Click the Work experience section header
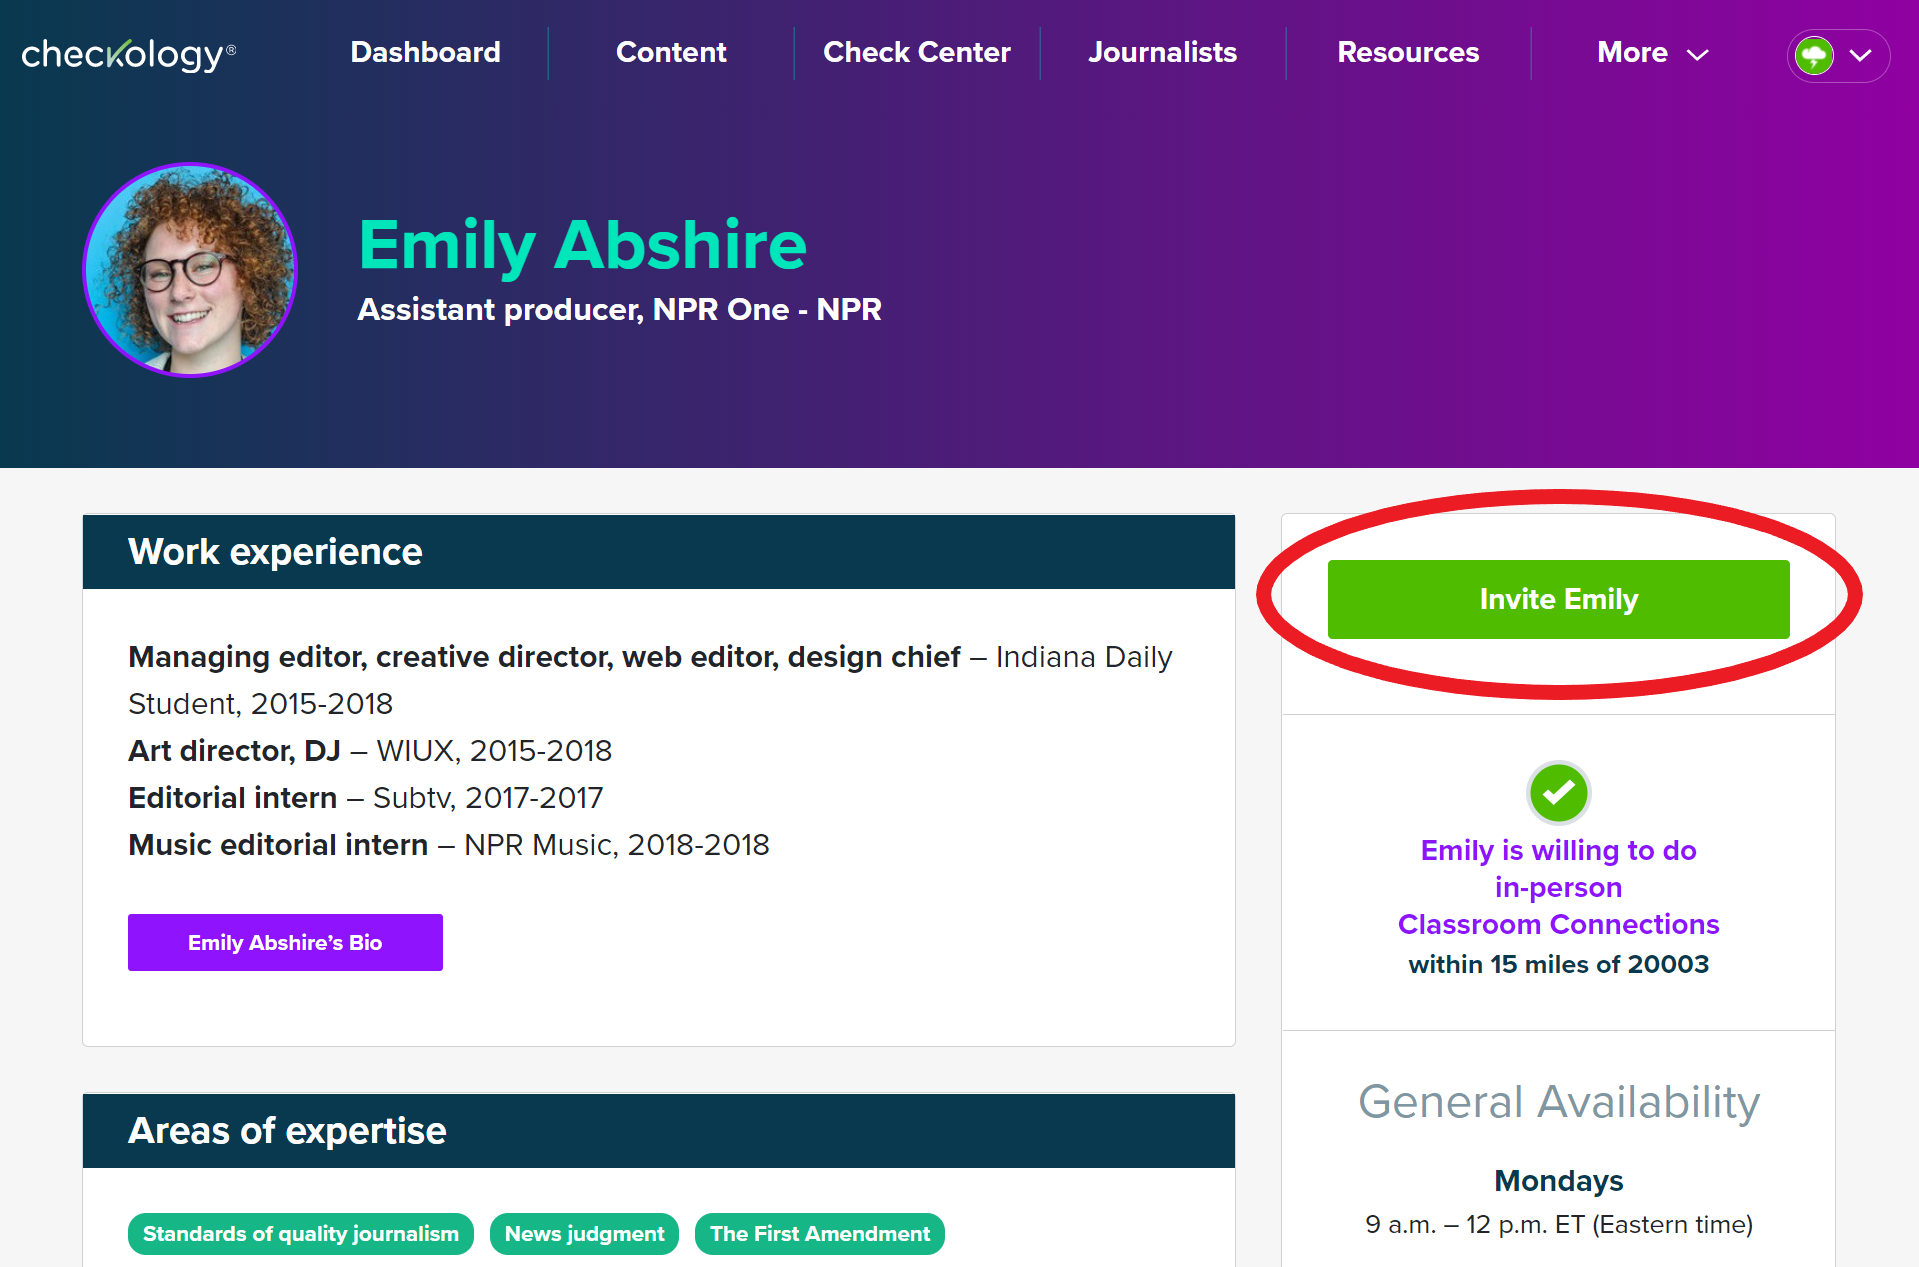 pos(275,552)
